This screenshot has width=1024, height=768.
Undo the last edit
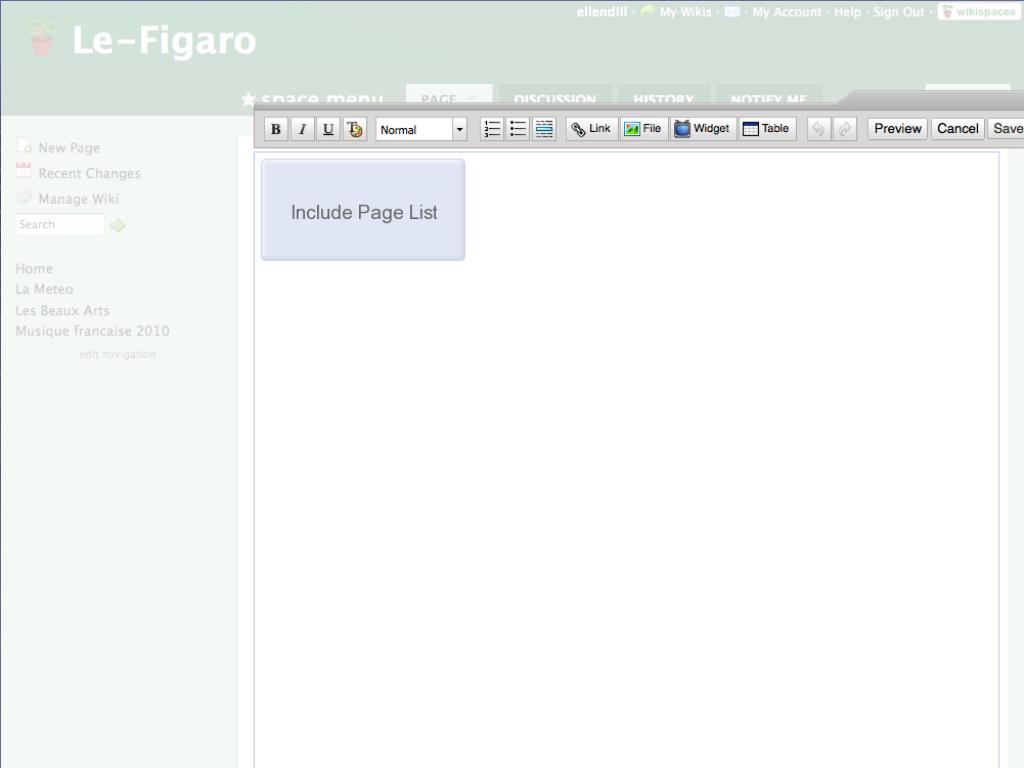[818, 129]
